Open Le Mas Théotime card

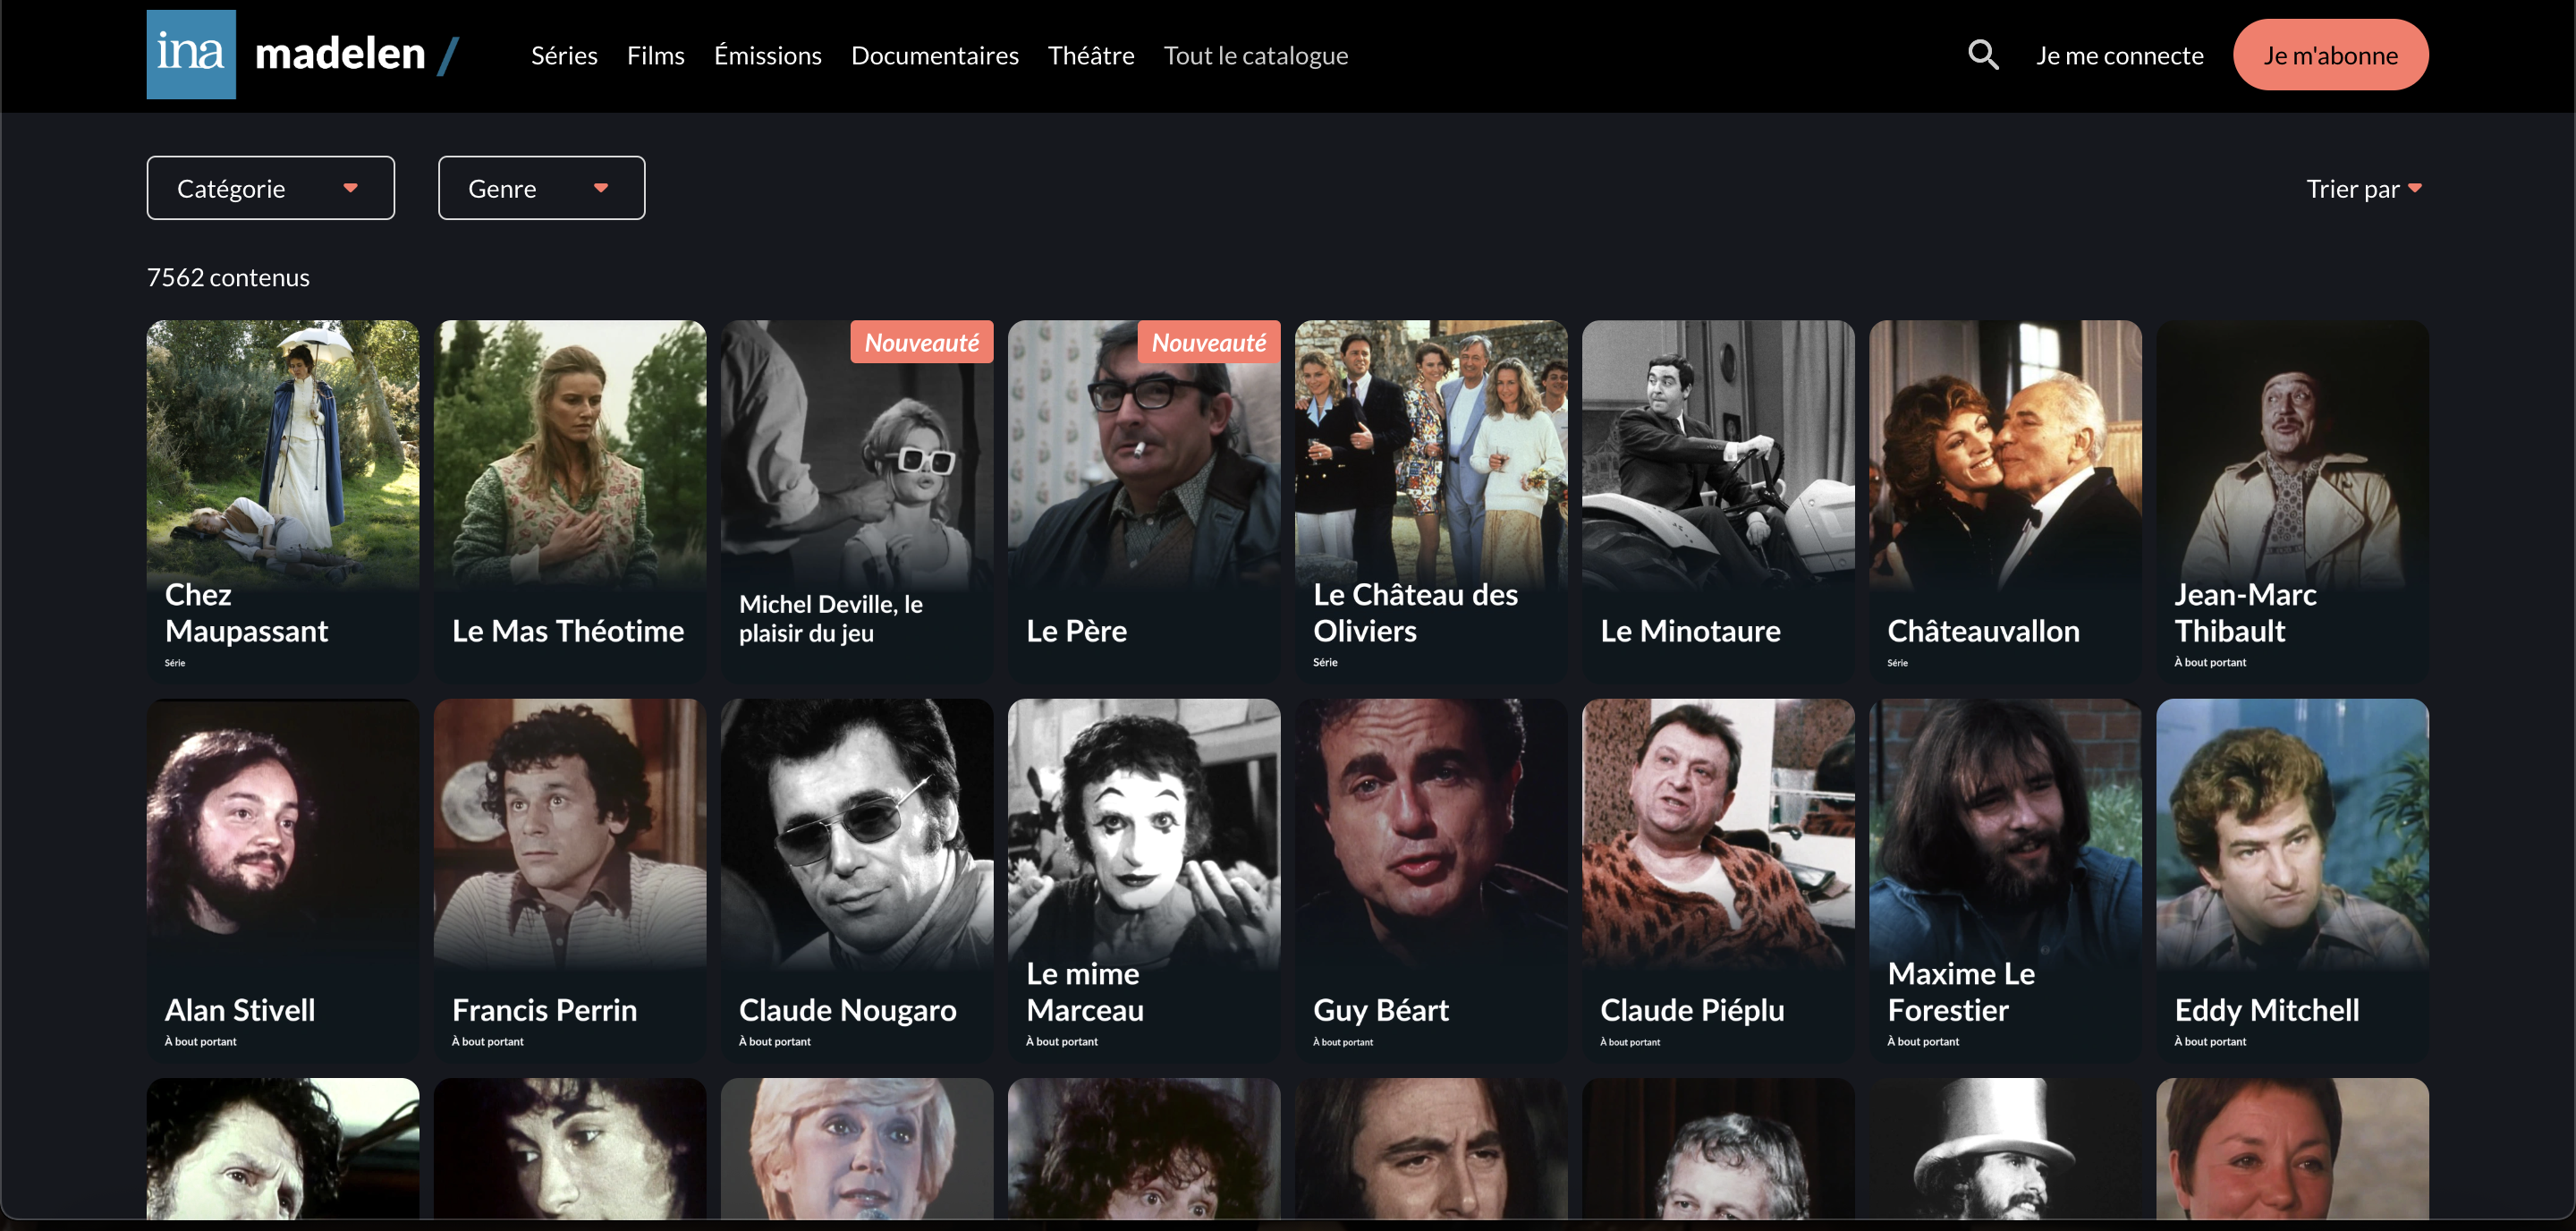(570, 502)
